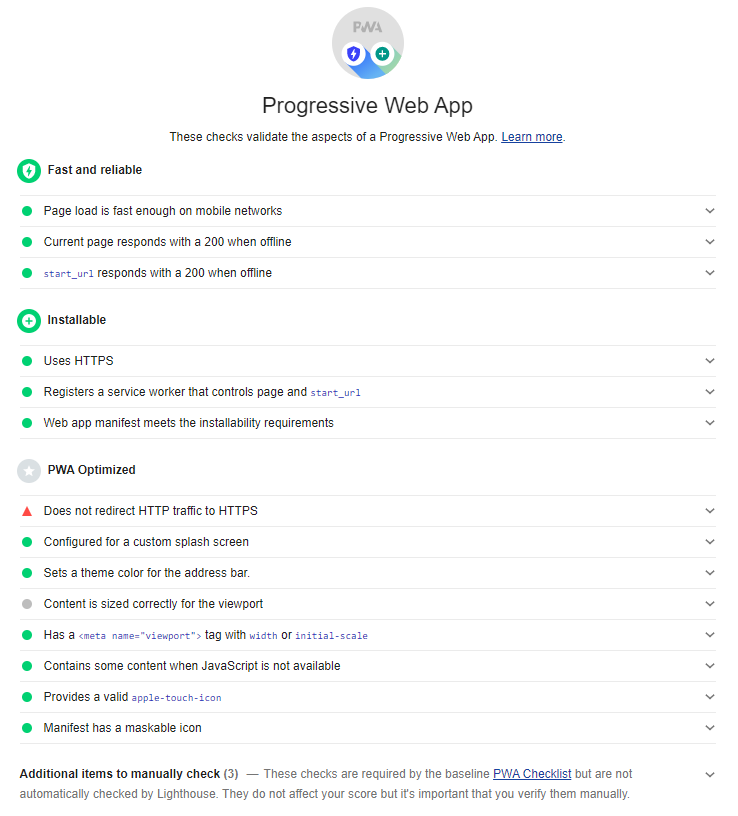Click the PWA Optimized gray star icon

(29, 470)
